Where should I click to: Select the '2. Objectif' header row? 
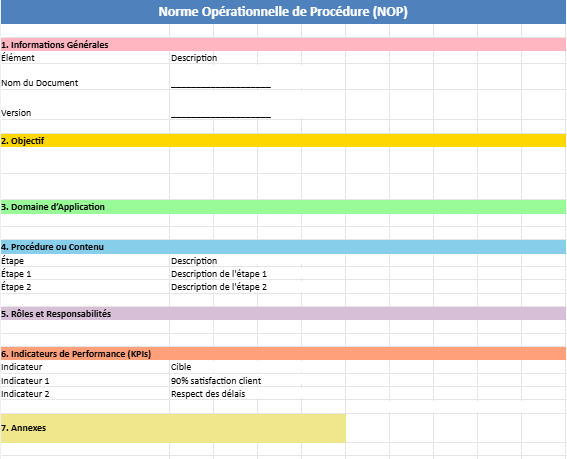[x=283, y=140]
